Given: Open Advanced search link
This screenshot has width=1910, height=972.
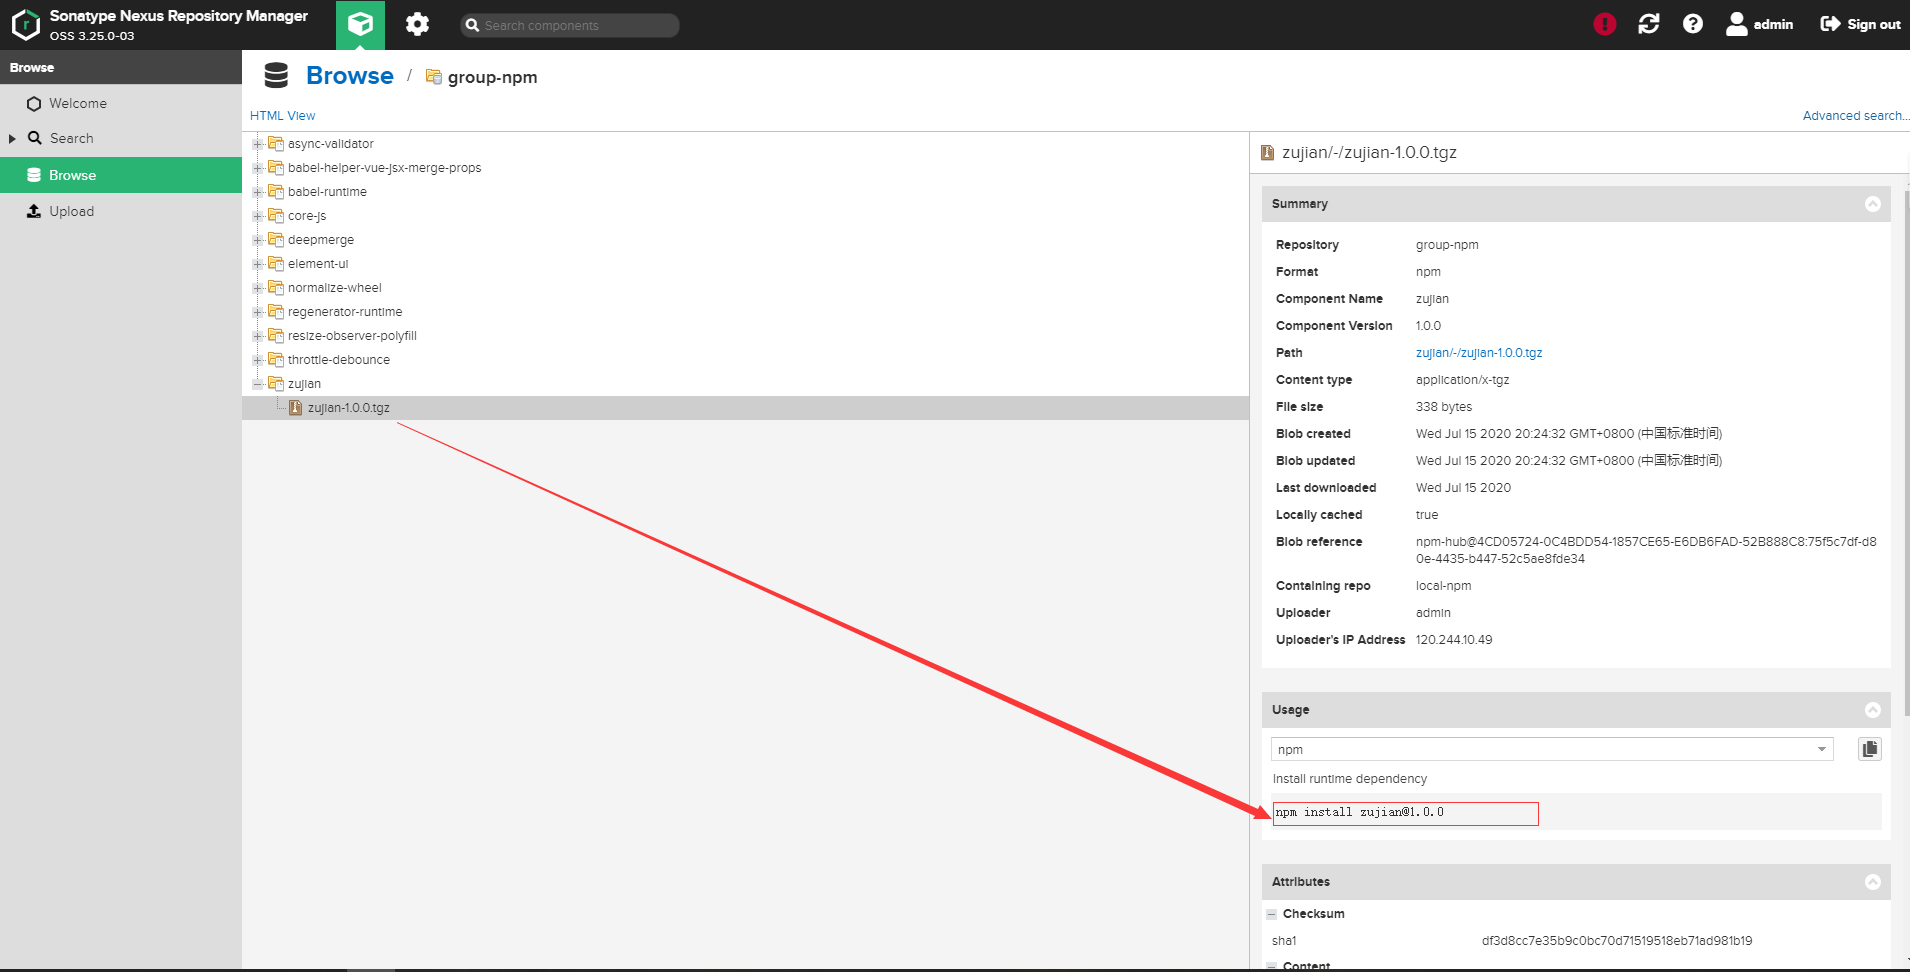Looking at the screenshot, I should [x=1855, y=116].
